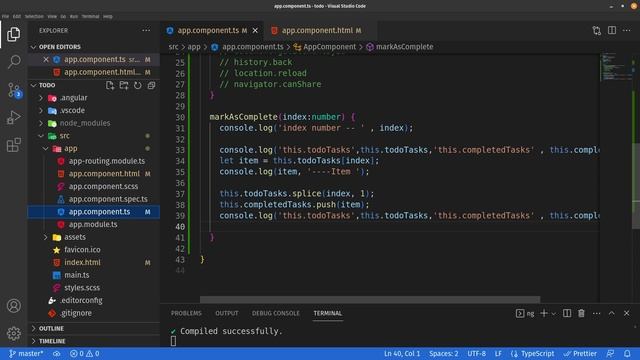640x360 pixels.
Task: Close app.component.ts in Open Editors list
Action: click(x=46, y=60)
